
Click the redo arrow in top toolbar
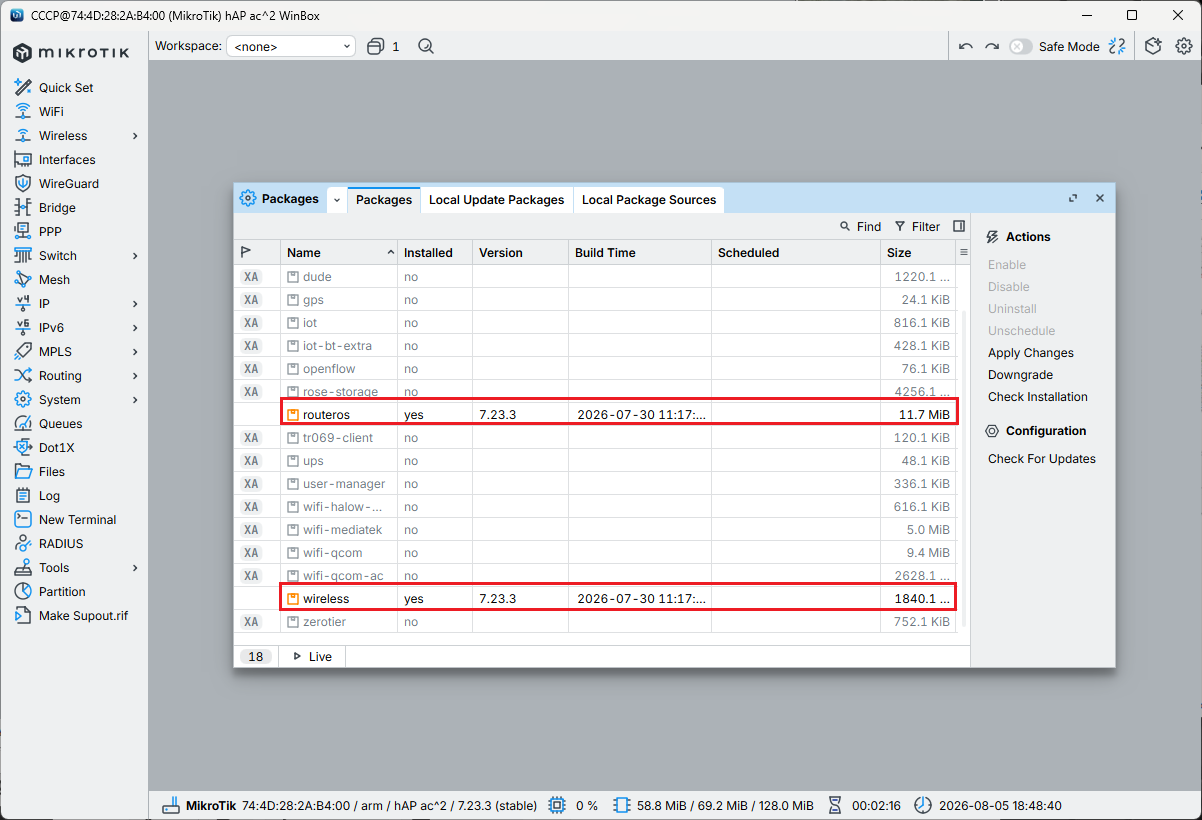(x=992, y=46)
